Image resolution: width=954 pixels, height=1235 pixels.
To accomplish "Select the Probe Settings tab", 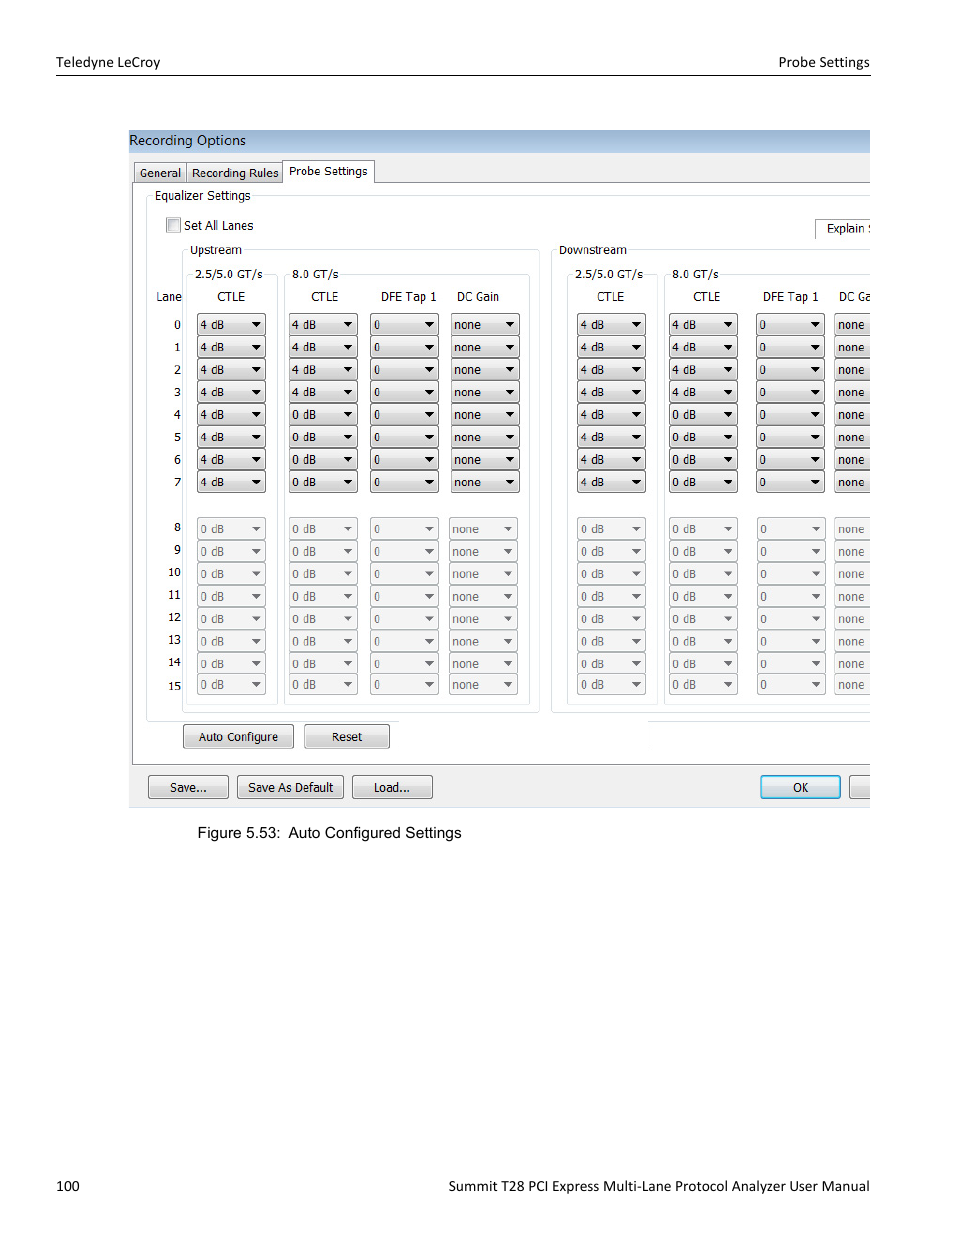I will point(328,172).
